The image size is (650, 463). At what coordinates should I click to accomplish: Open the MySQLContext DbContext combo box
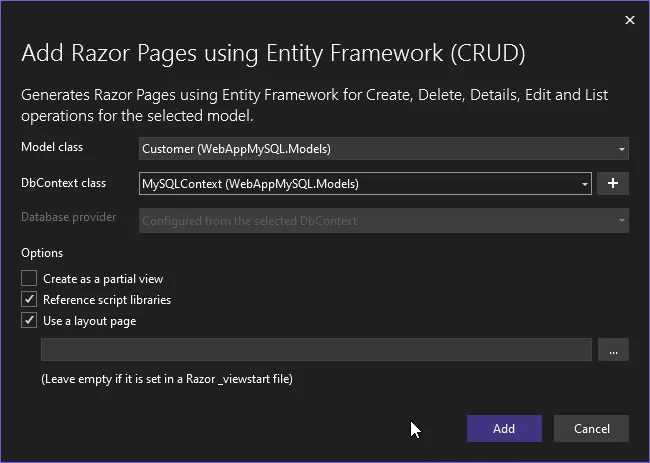click(x=360, y=184)
